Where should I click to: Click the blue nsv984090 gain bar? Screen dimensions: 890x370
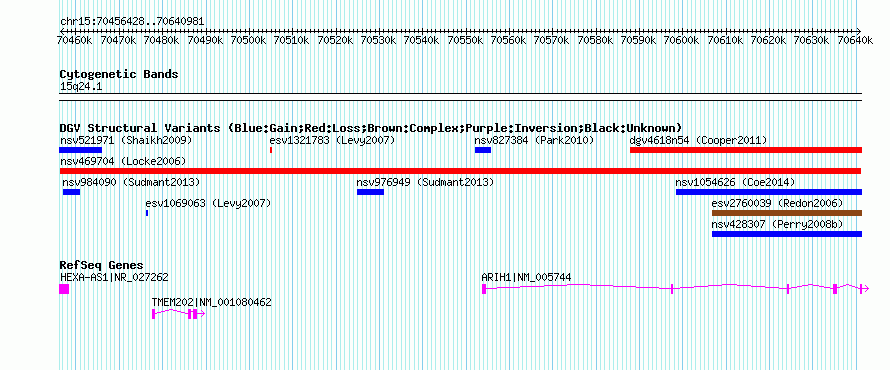[x=72, y=192]
